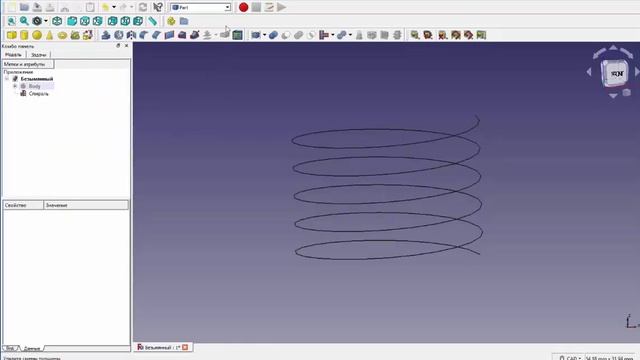640x360 pixels.
Task: Click the What's This help cursor icon
Action: tap(158, 7)
